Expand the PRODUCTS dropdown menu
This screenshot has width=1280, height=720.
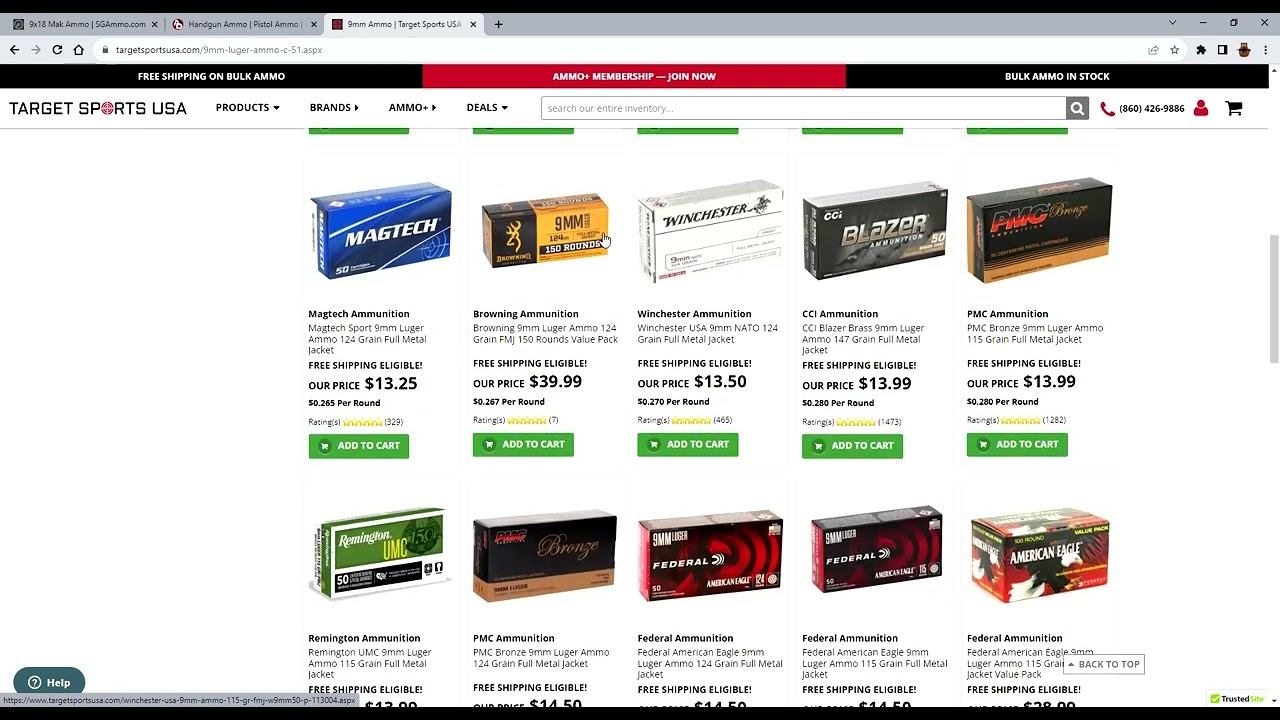[247, 108]
